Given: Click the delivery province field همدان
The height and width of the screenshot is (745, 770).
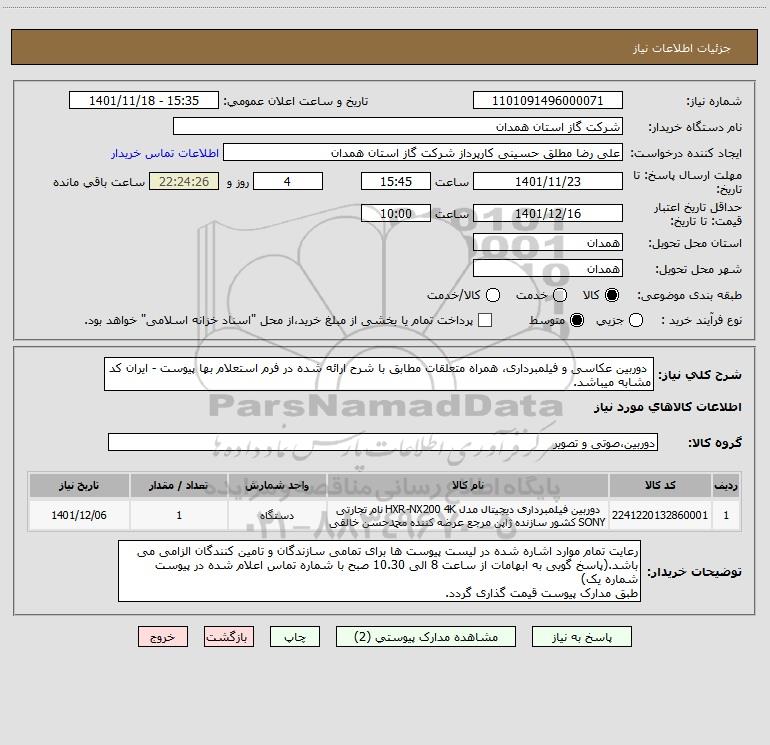Looking at the screenshot, I should tap(548, 243).
